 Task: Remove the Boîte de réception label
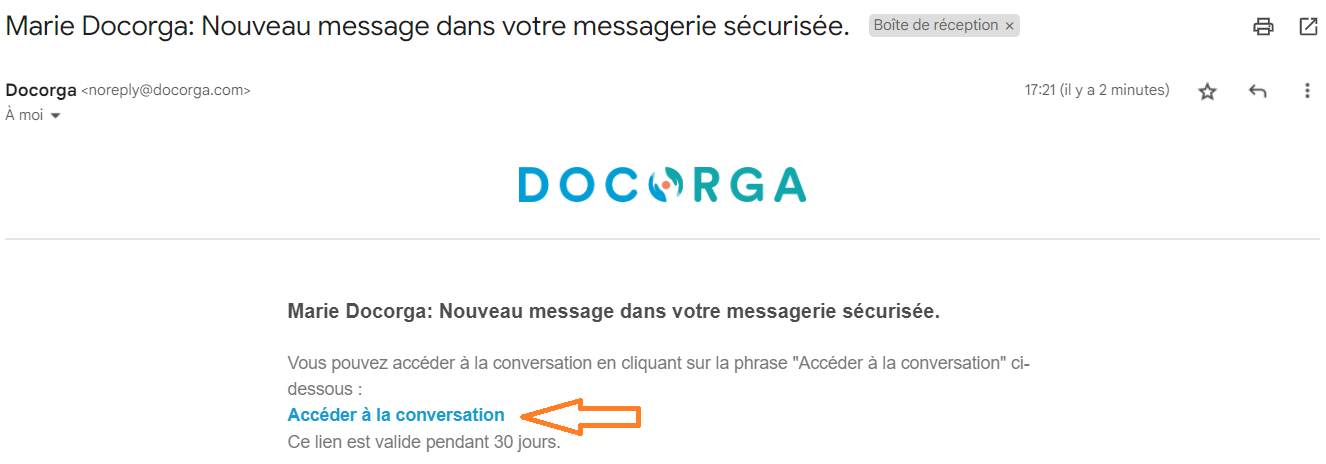pyautogui.click(x=1009, y=26)
